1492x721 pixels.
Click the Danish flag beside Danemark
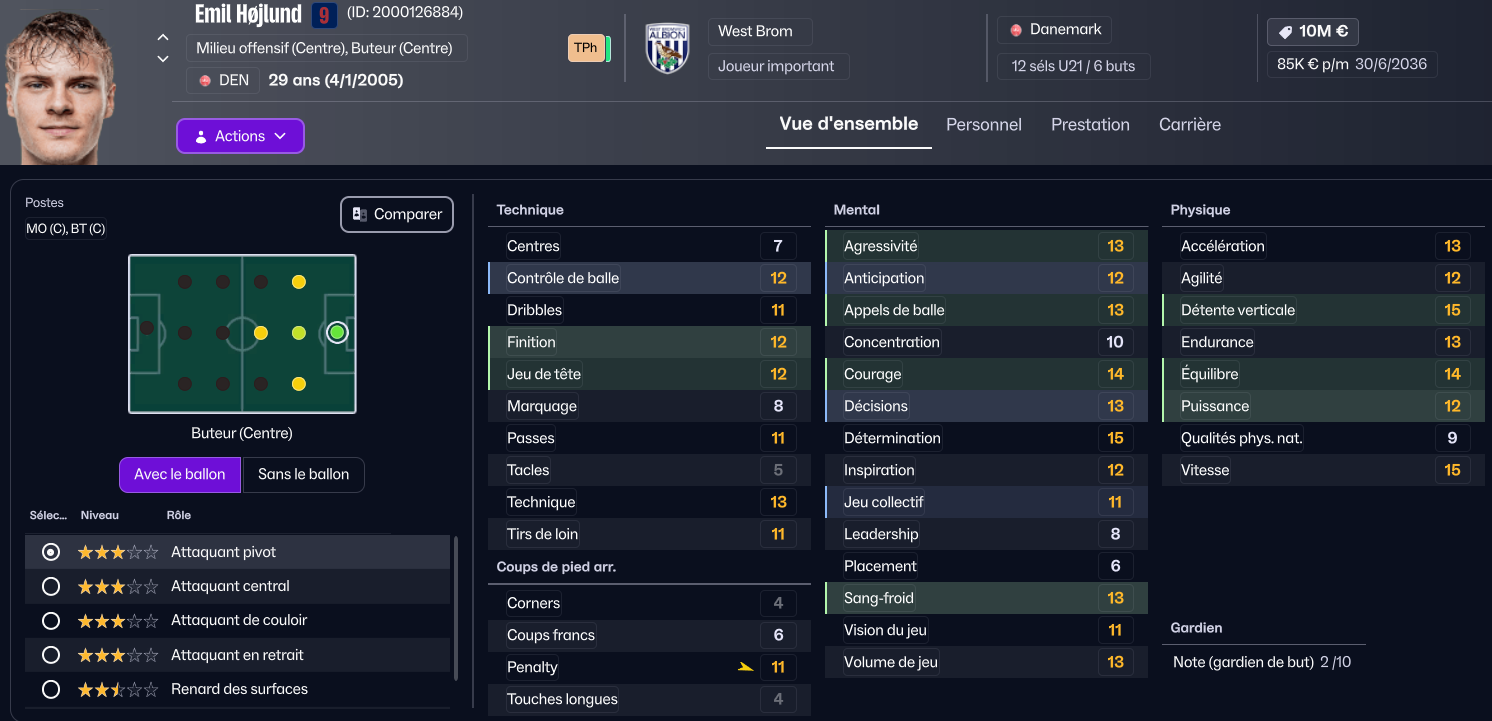1016,30
